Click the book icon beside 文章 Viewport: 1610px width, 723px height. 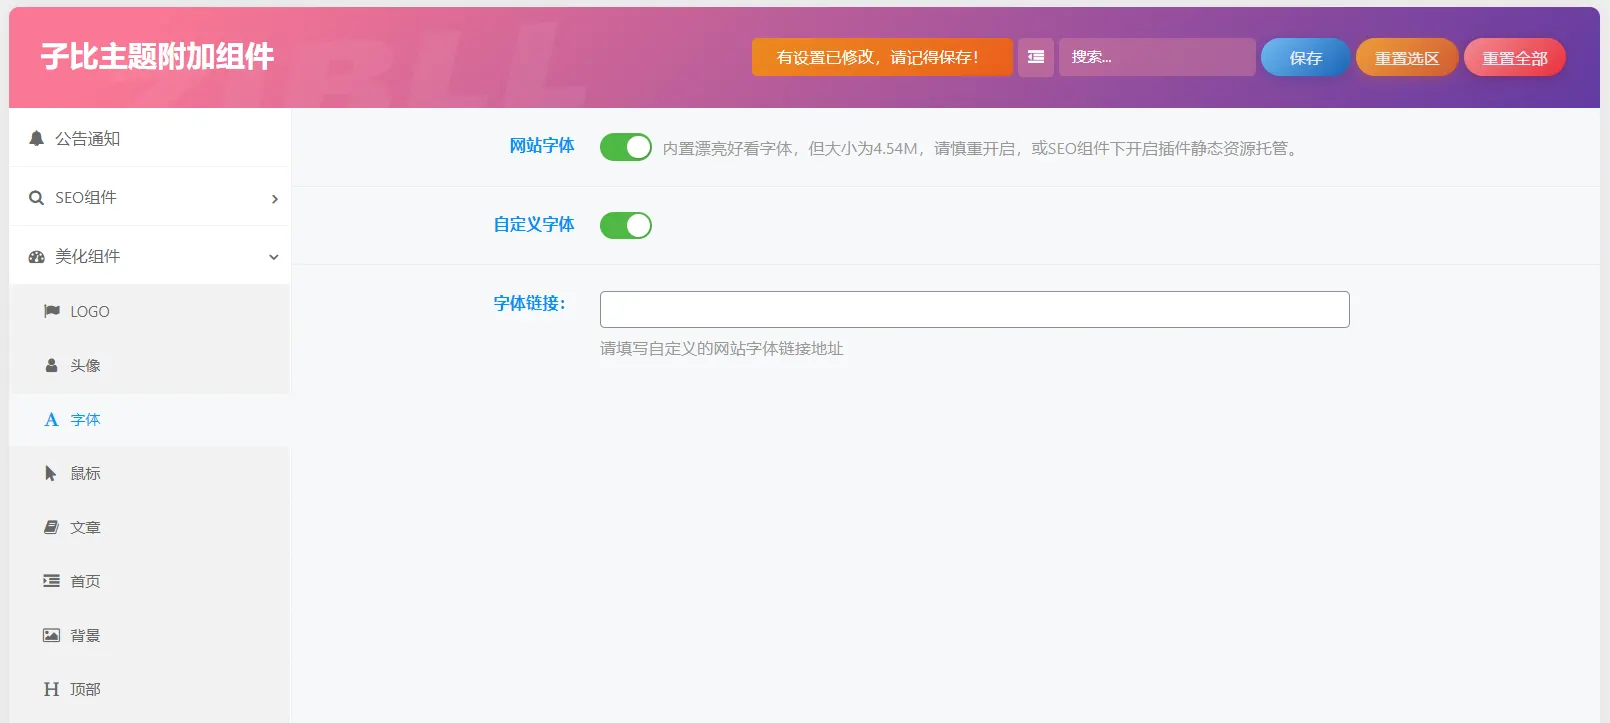click(51, 527)
